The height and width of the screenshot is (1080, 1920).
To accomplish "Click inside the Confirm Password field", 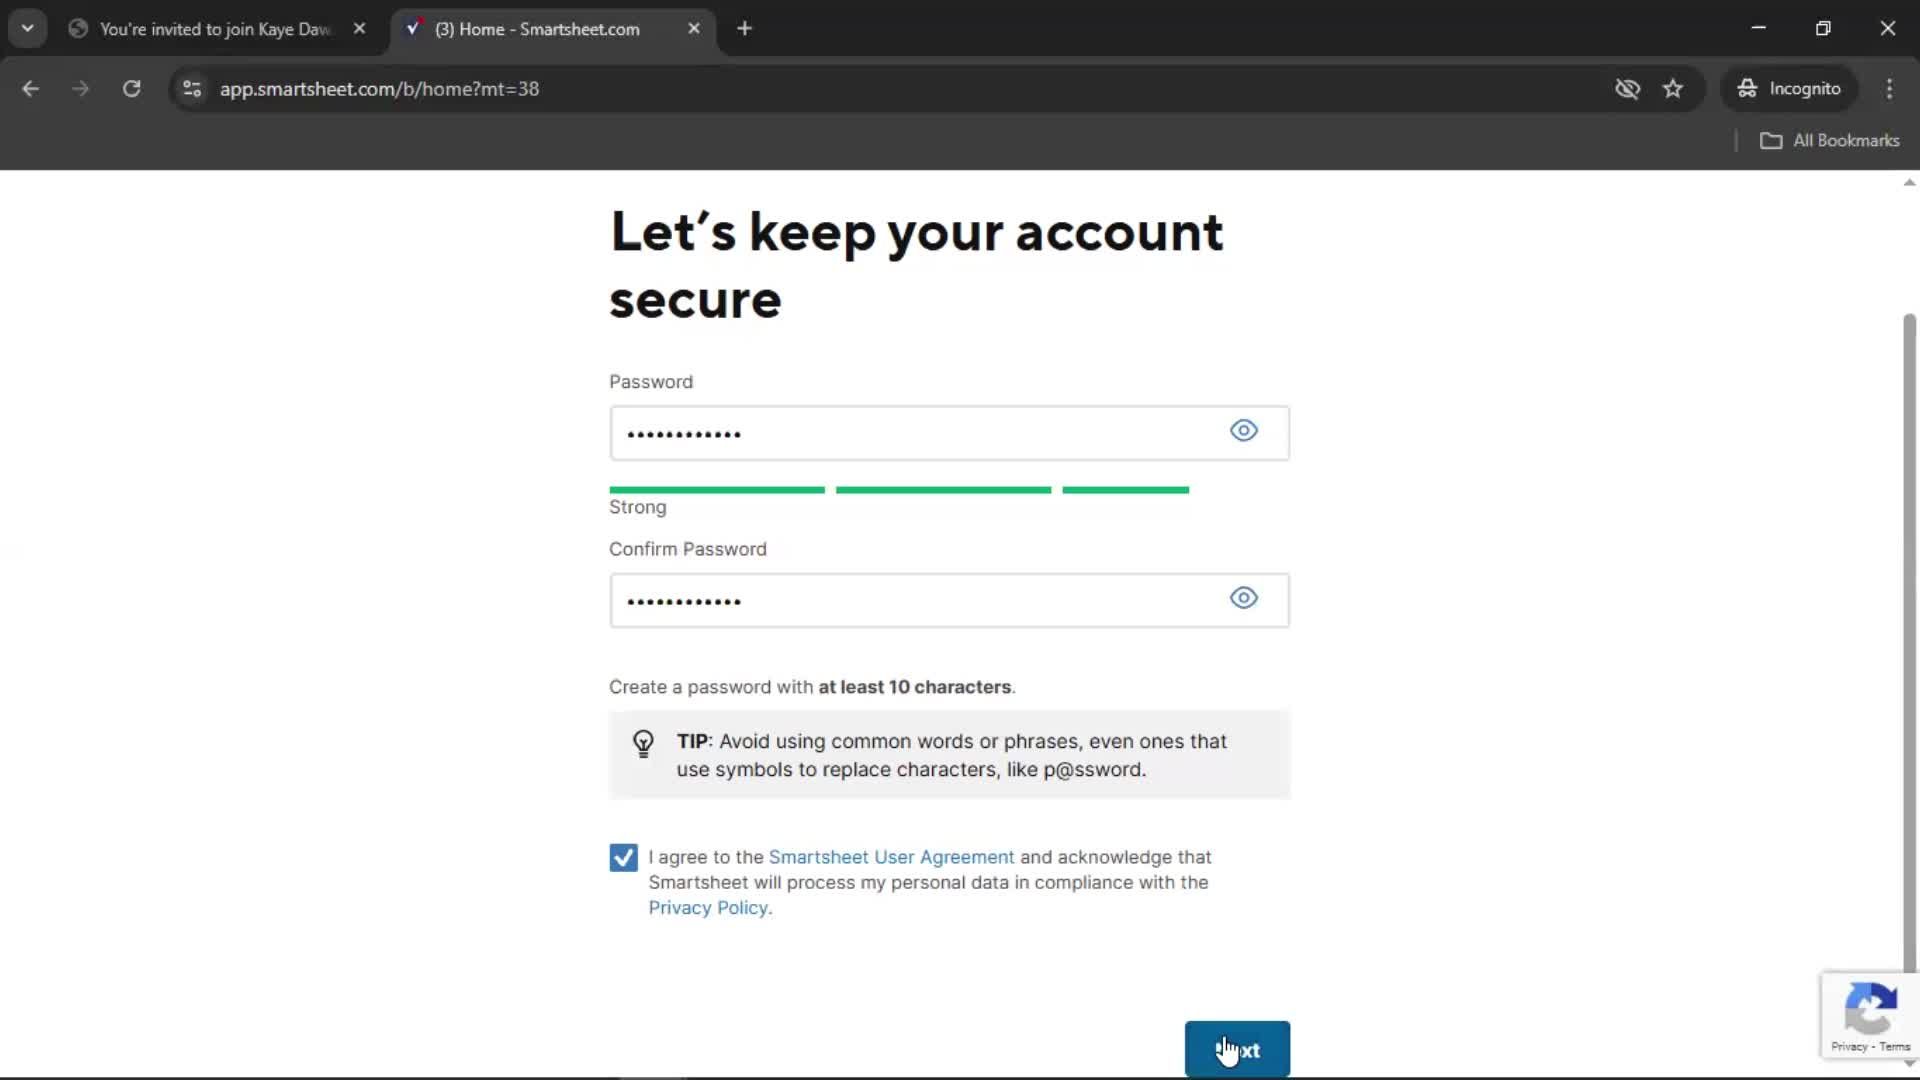I will pyautogui.click(x=910, y=601).
